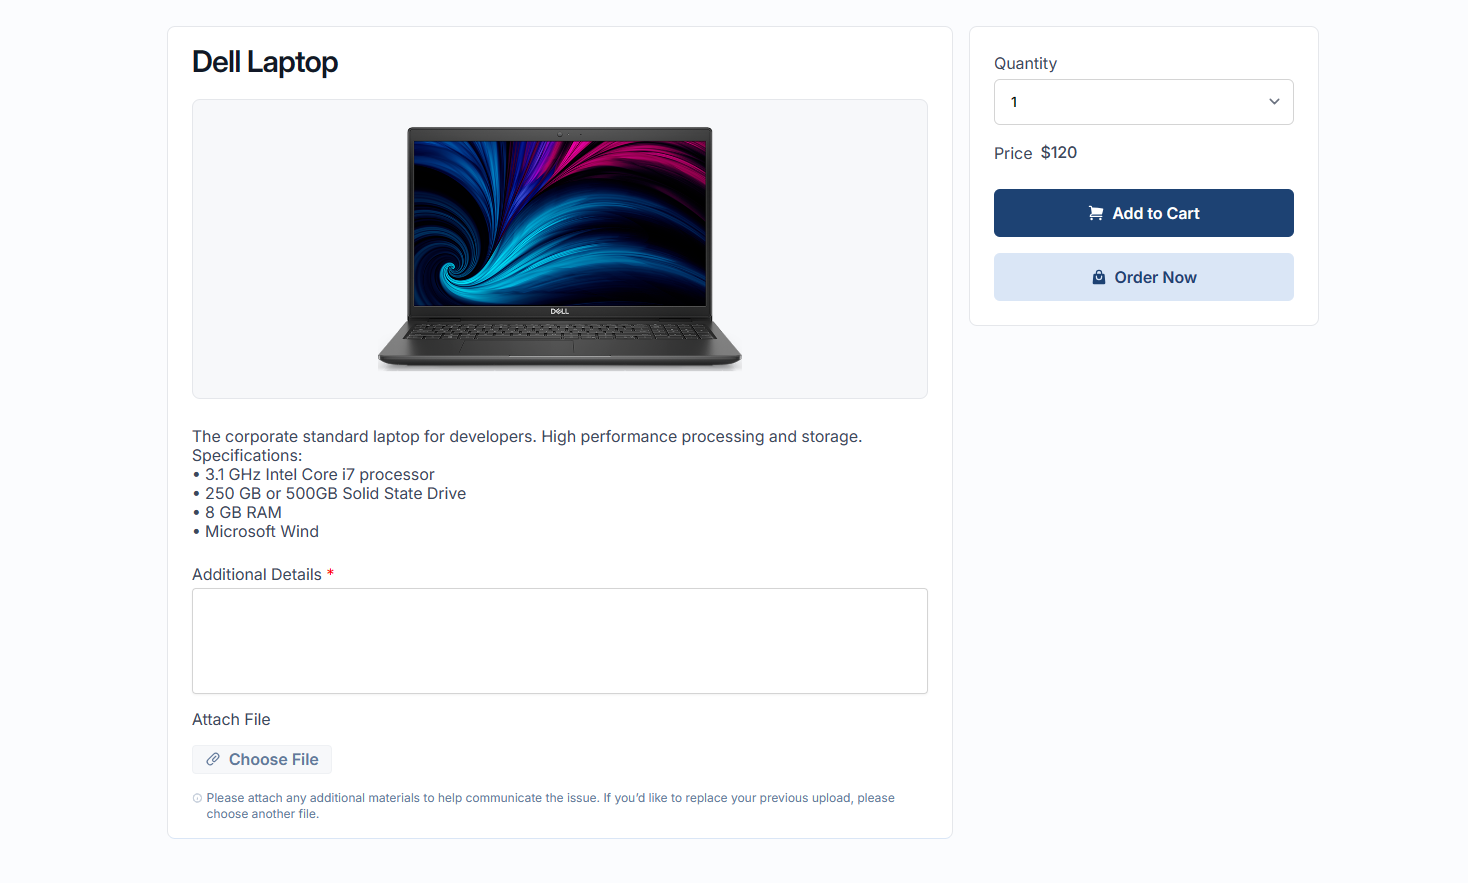The image size is (1468, 883).
Task: Click the red required asterisk next to Additional Details
Action: point(330,573)
